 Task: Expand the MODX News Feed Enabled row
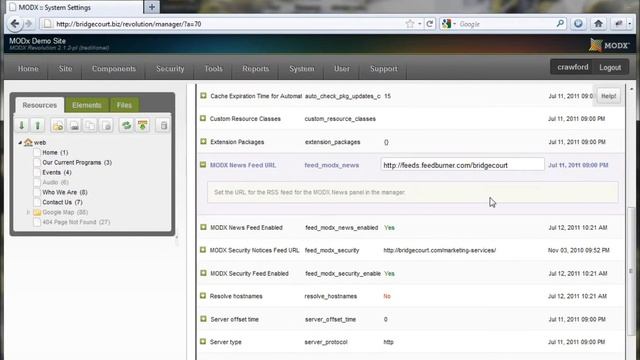tap(203, 227)
